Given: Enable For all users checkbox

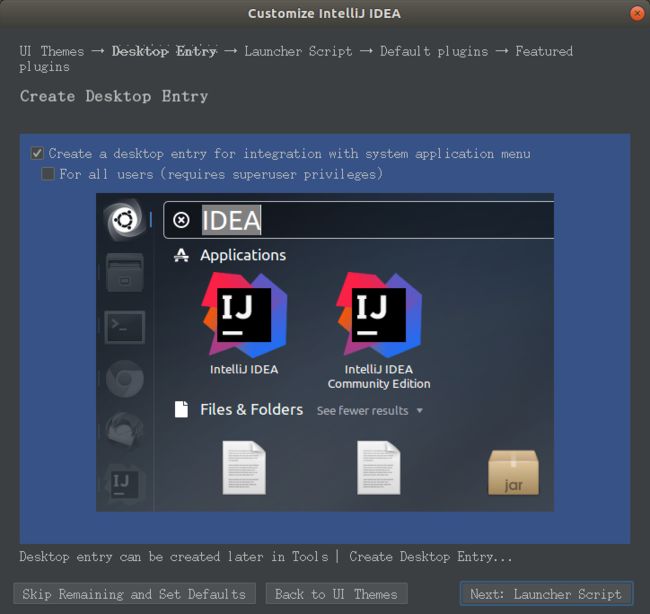Looking at the screenshot, I should coord(48,174).
